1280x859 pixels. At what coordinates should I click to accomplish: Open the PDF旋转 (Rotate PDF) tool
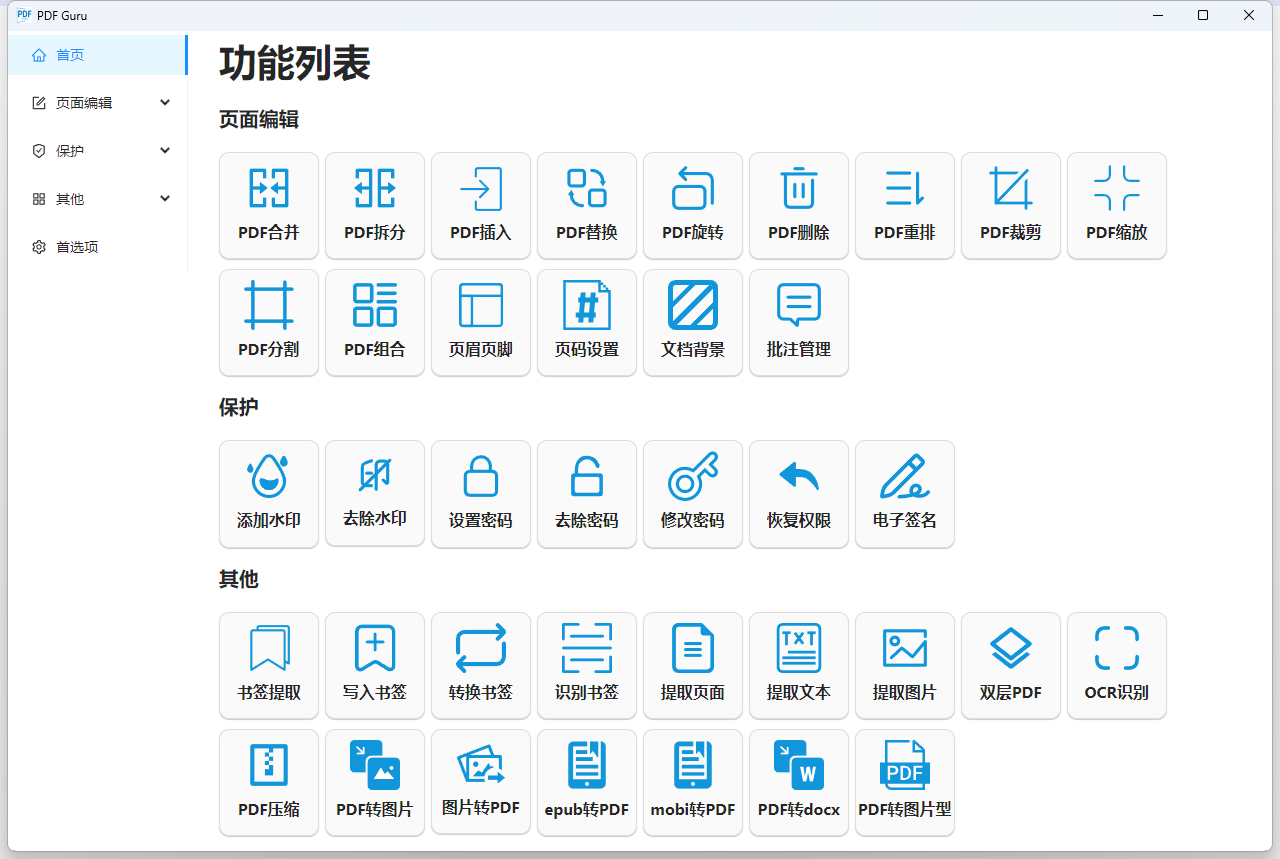coord(692,205)
